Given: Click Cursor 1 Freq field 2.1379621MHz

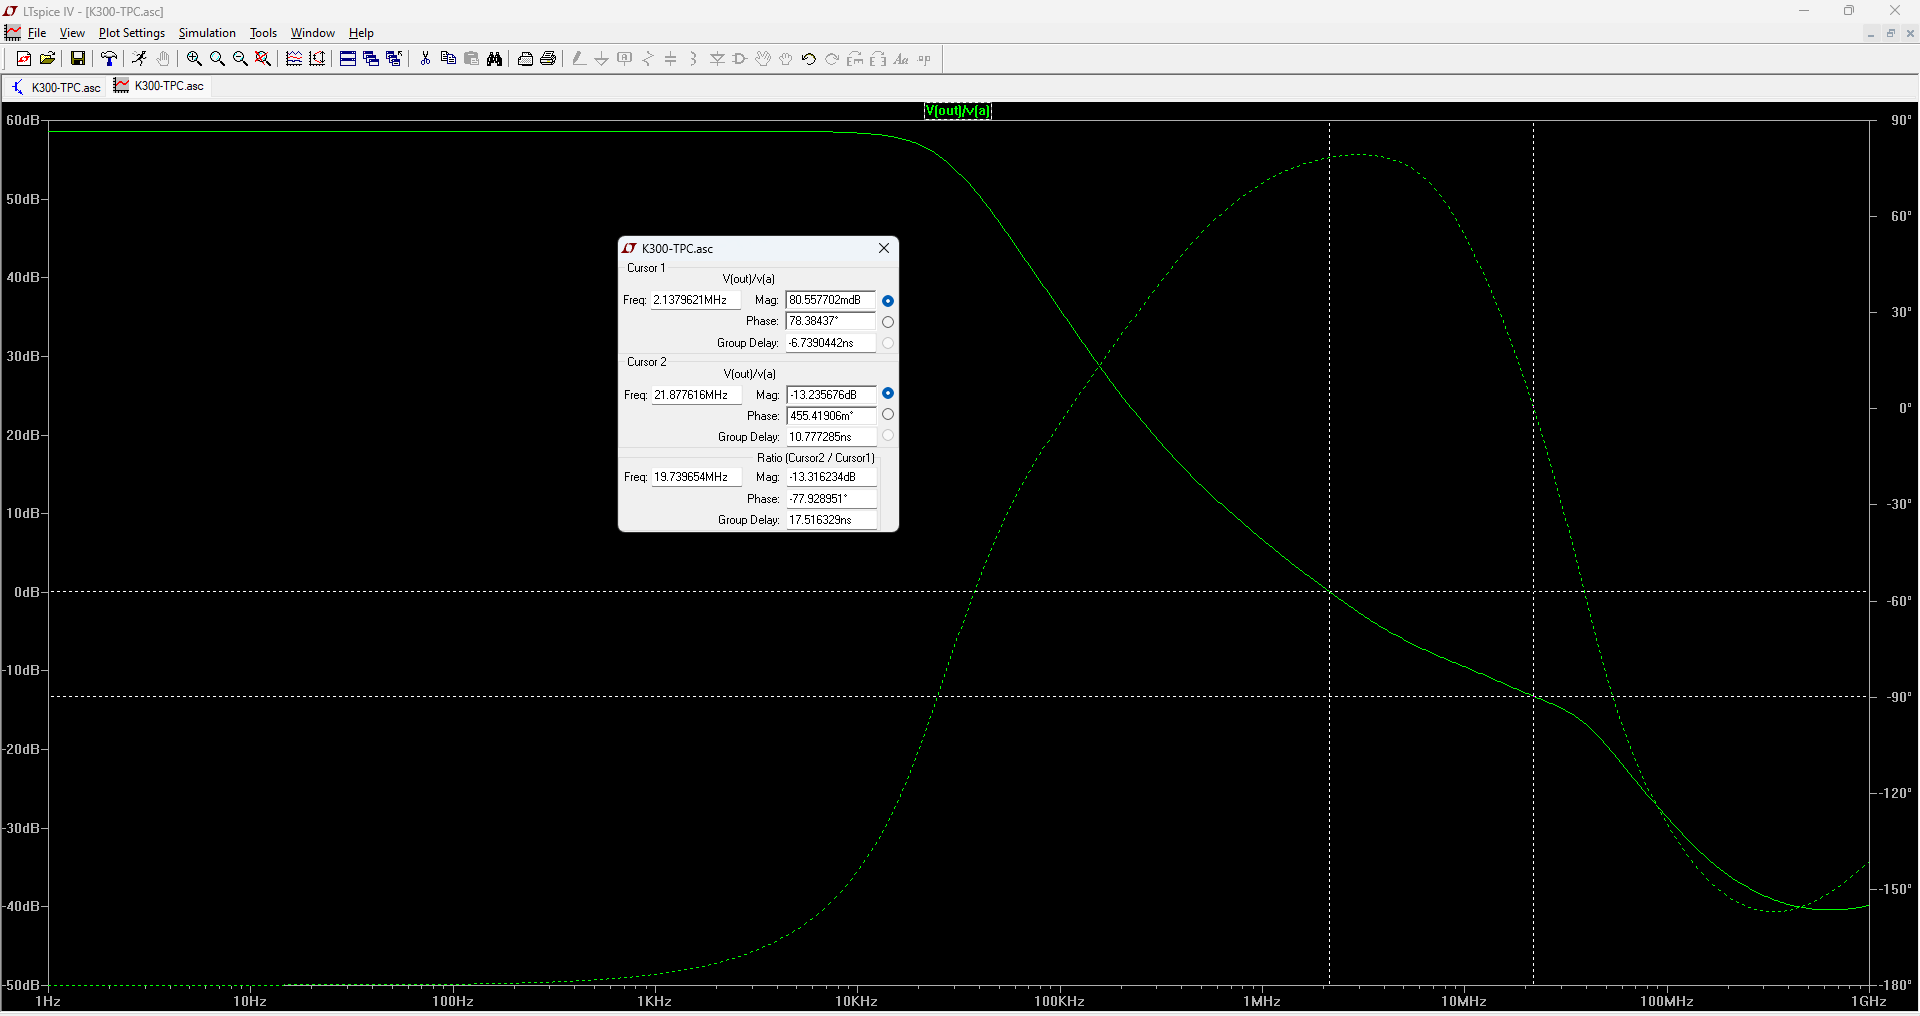Looking at the screenshot, I should [x=696, y=300].
